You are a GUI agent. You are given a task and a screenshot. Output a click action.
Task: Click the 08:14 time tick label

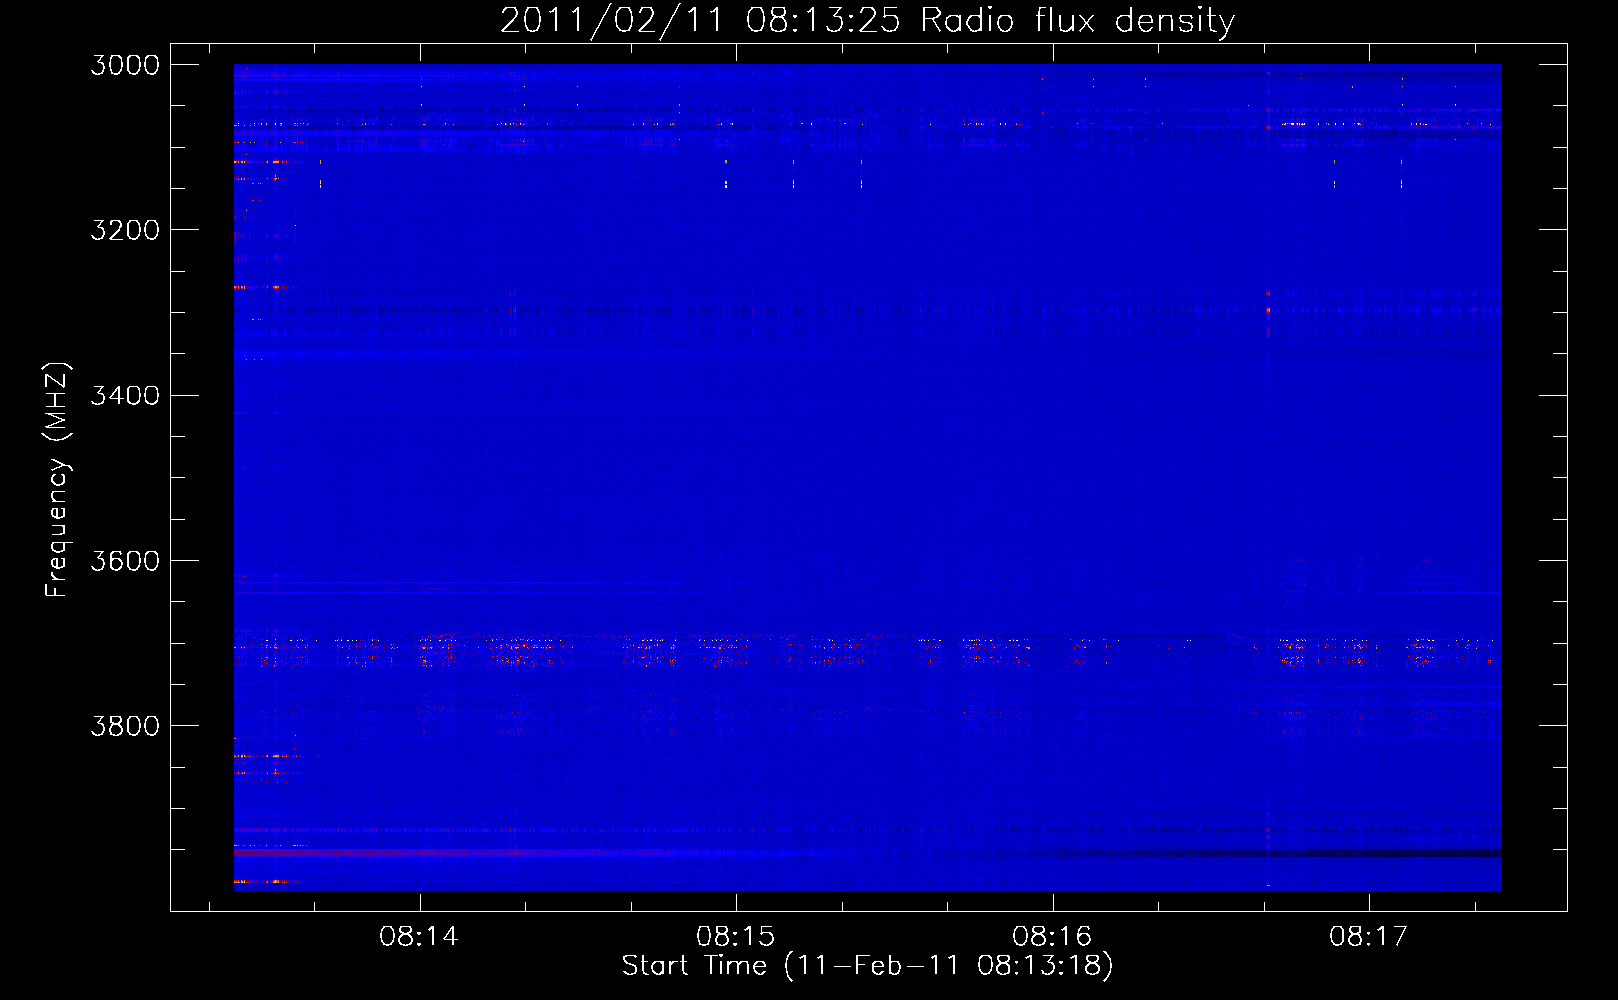(419, 936)
